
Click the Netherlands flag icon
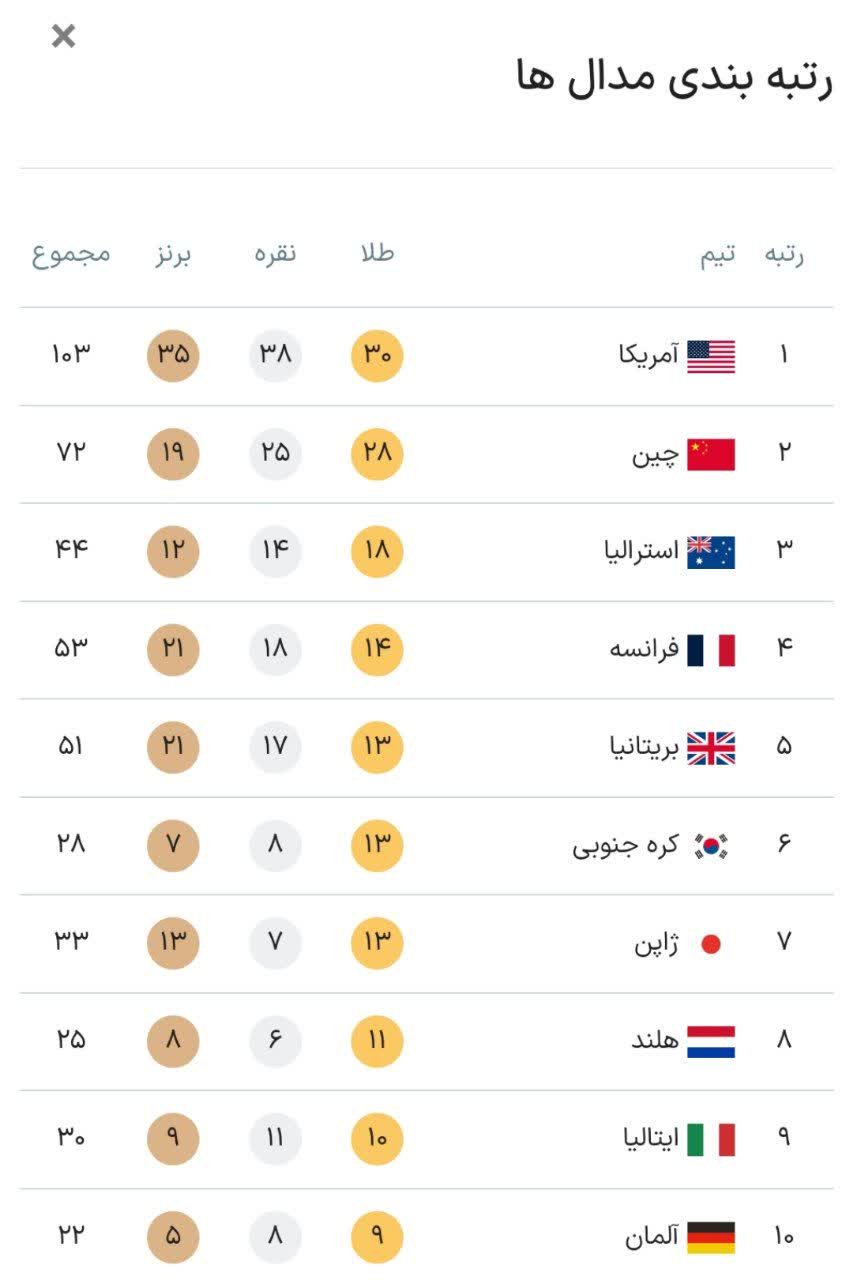point(711,1041)
